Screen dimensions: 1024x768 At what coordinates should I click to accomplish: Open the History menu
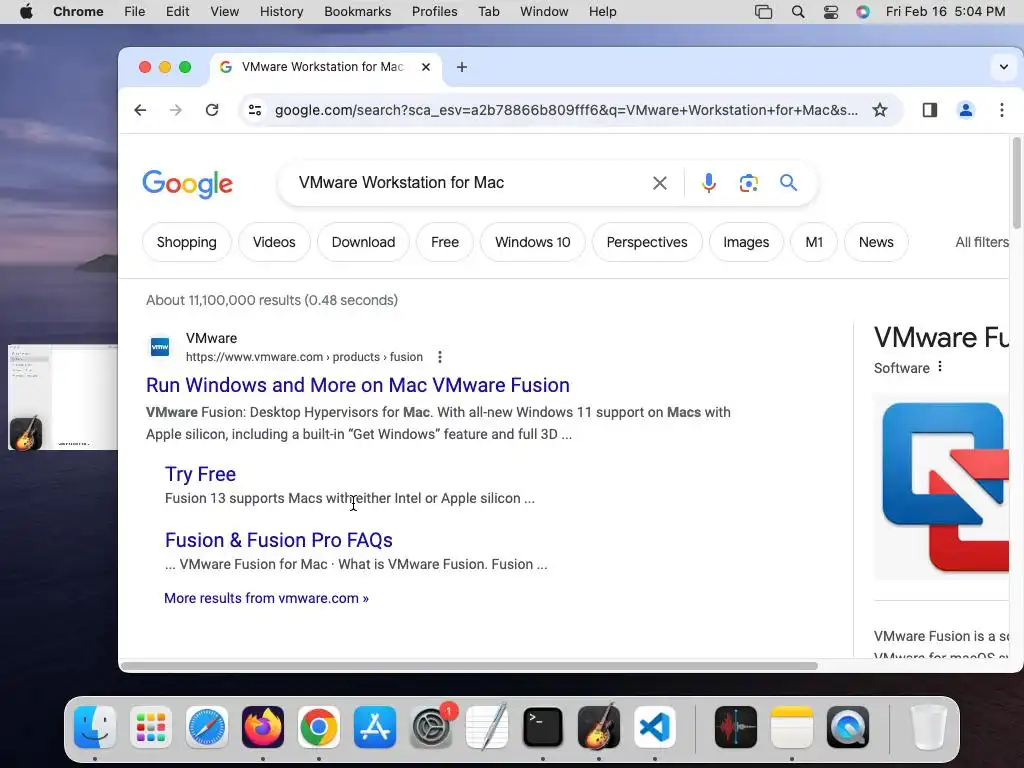pos(281,12)
